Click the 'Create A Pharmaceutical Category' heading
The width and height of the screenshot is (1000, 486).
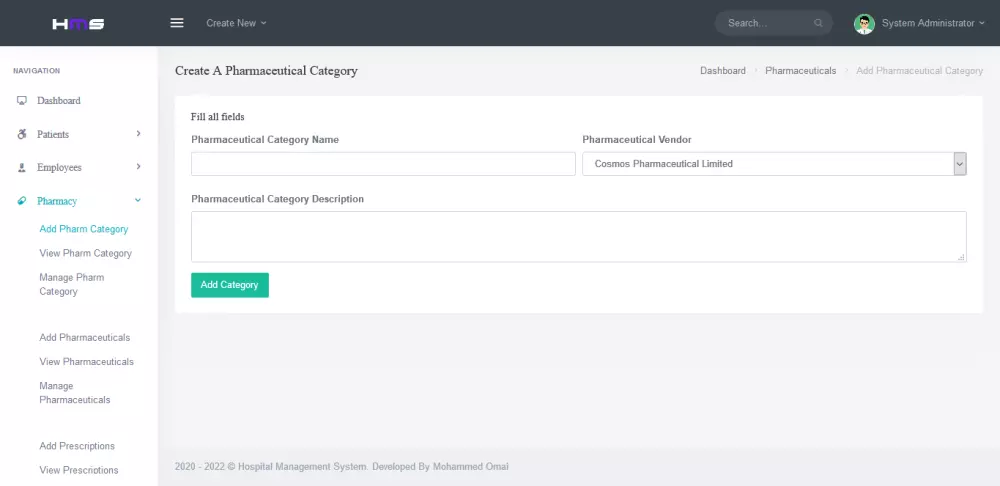tap(266, 71)
